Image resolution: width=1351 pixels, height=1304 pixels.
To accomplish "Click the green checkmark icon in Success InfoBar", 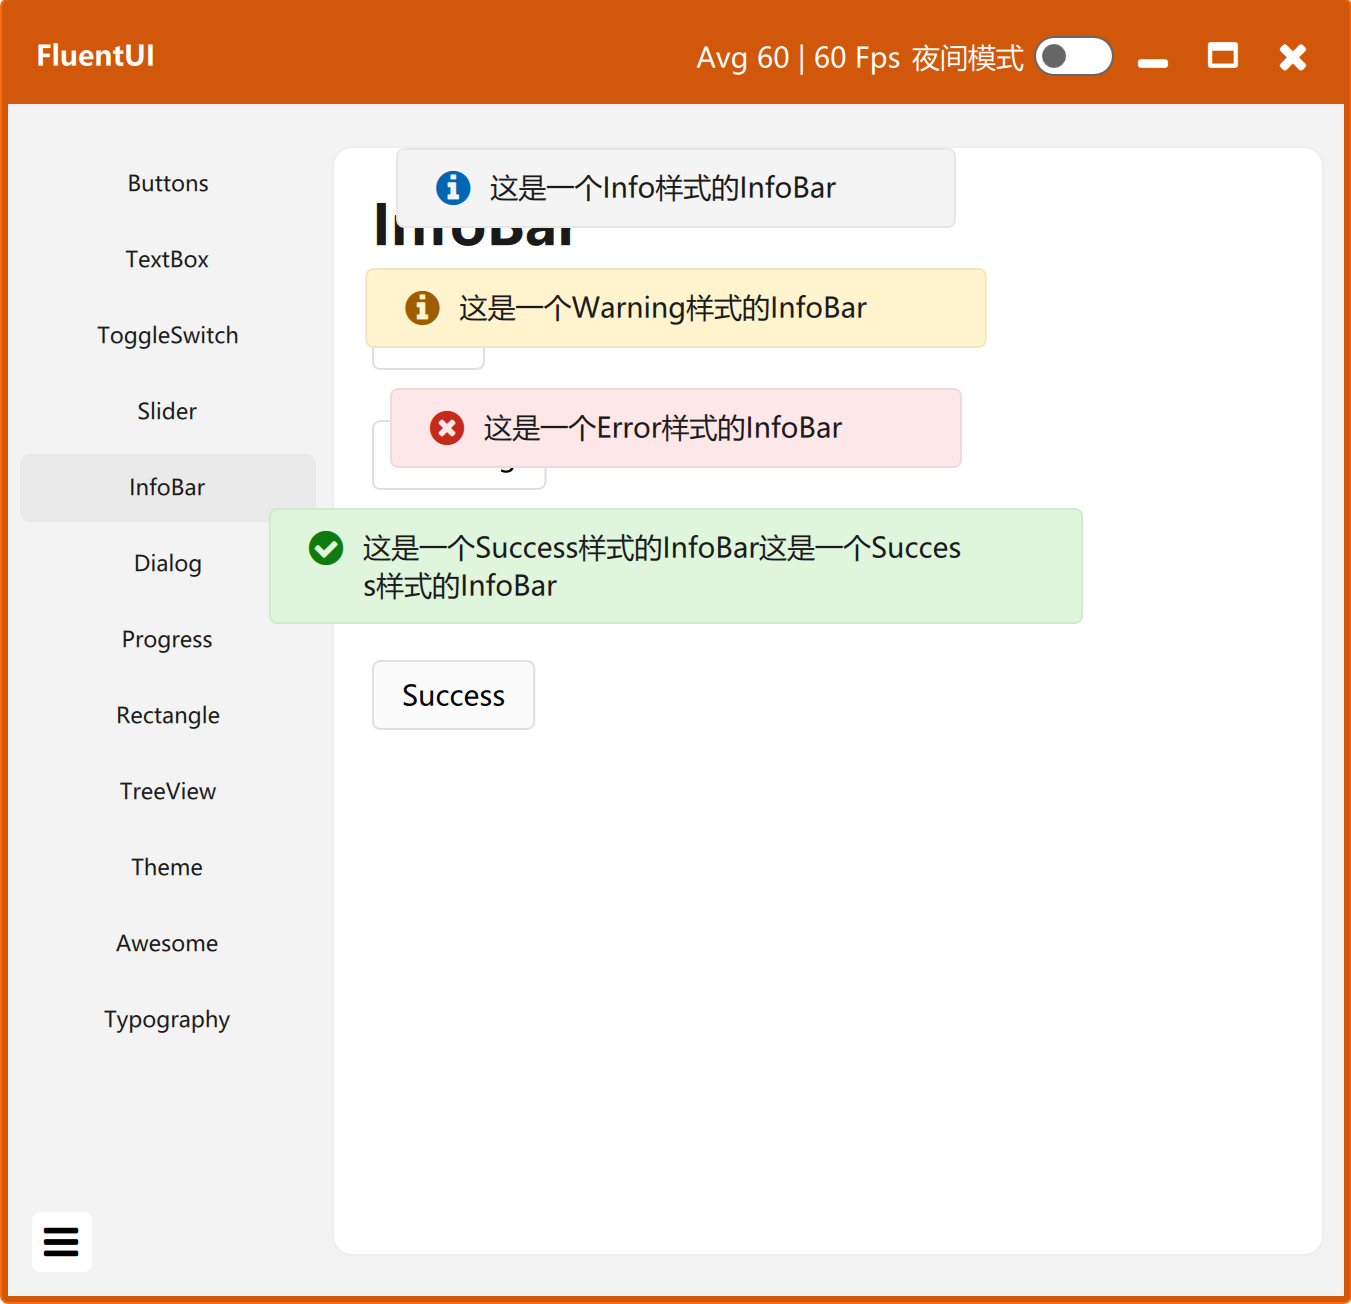I will (326, 548).
